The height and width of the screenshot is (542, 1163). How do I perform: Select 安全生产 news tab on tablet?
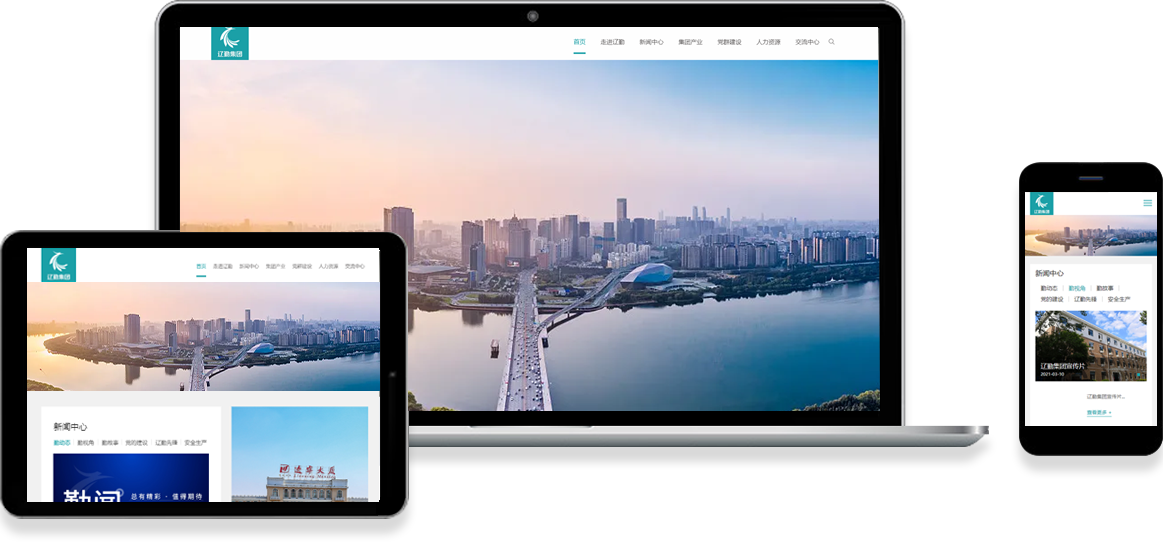point(195,442)
